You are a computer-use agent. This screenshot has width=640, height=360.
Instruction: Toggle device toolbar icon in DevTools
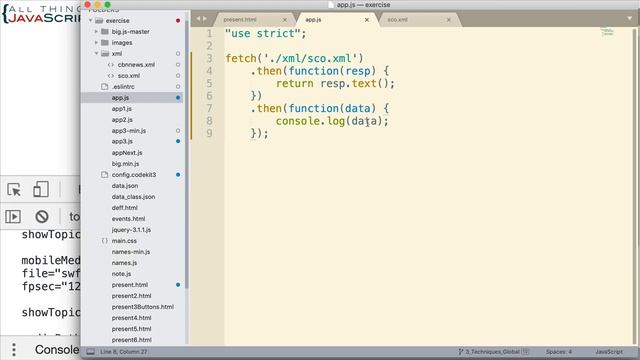tap(41, 189)
